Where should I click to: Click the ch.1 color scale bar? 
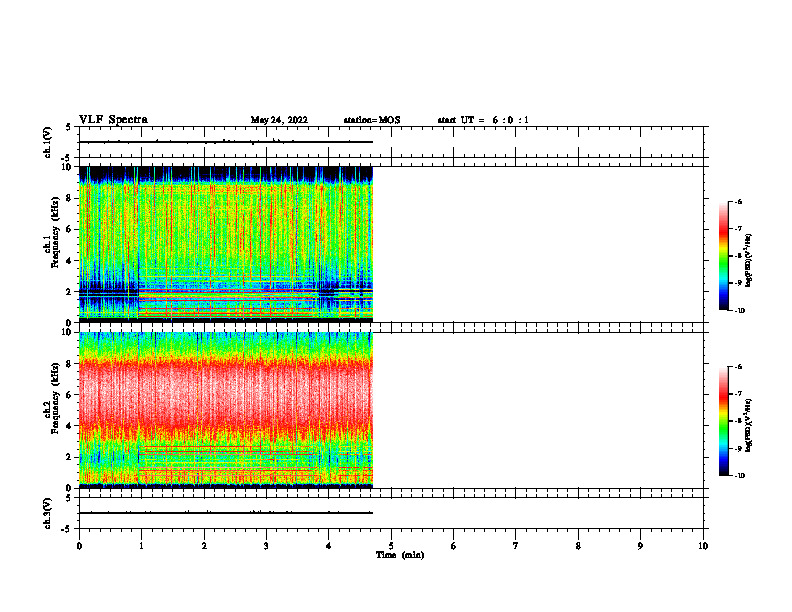click(x=723, y=256)
